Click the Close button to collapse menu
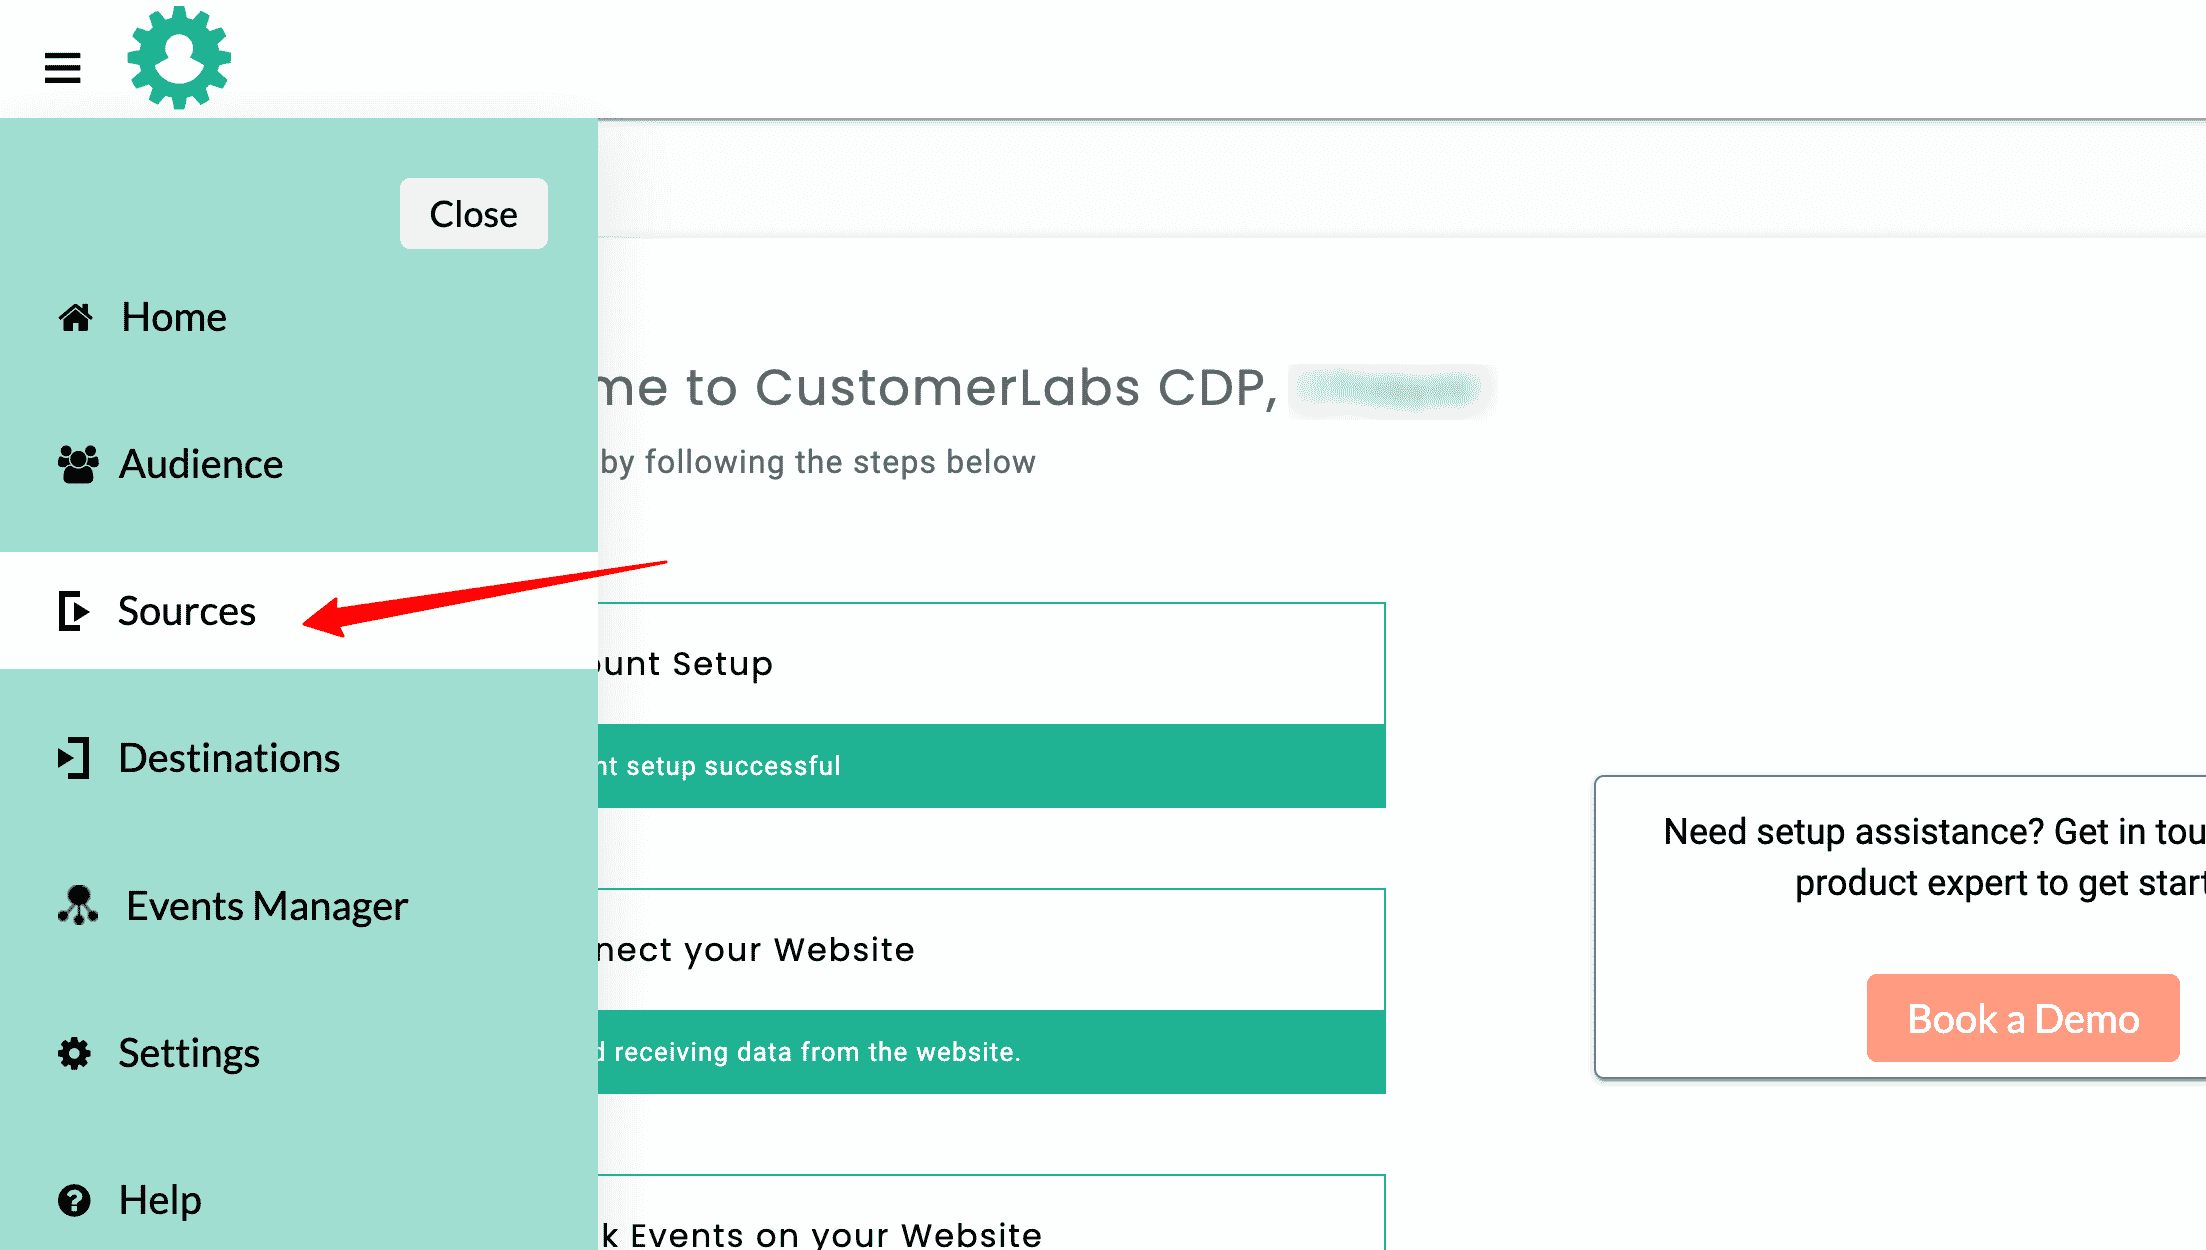 tap(474, 214)
